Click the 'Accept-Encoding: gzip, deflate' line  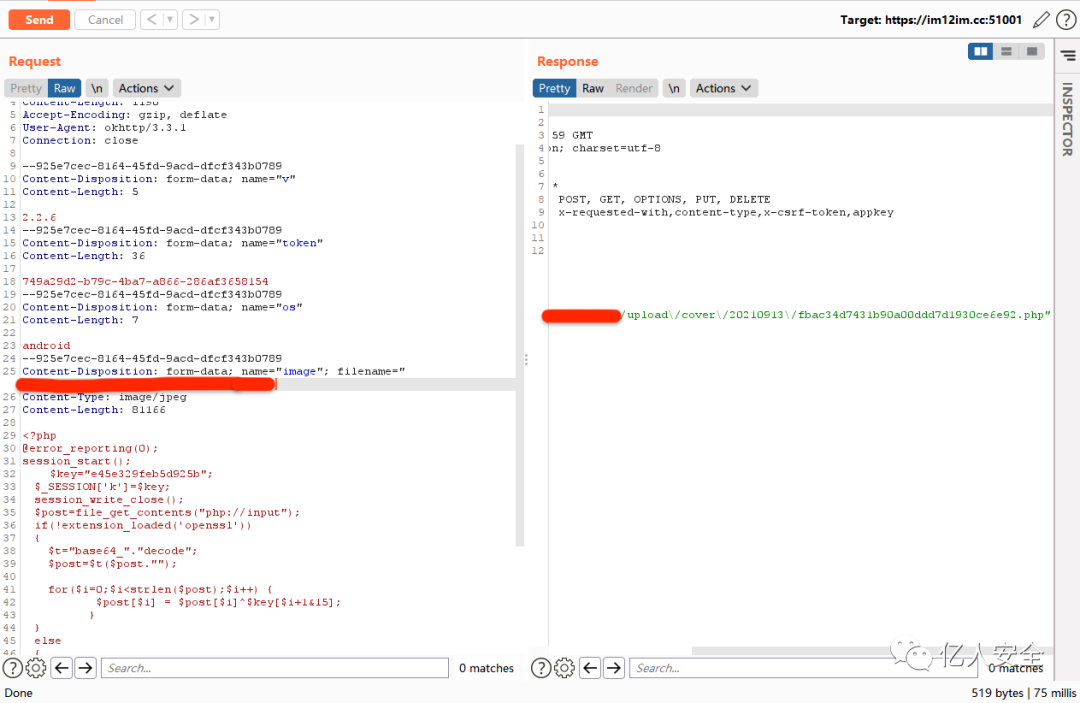point(125,115)
